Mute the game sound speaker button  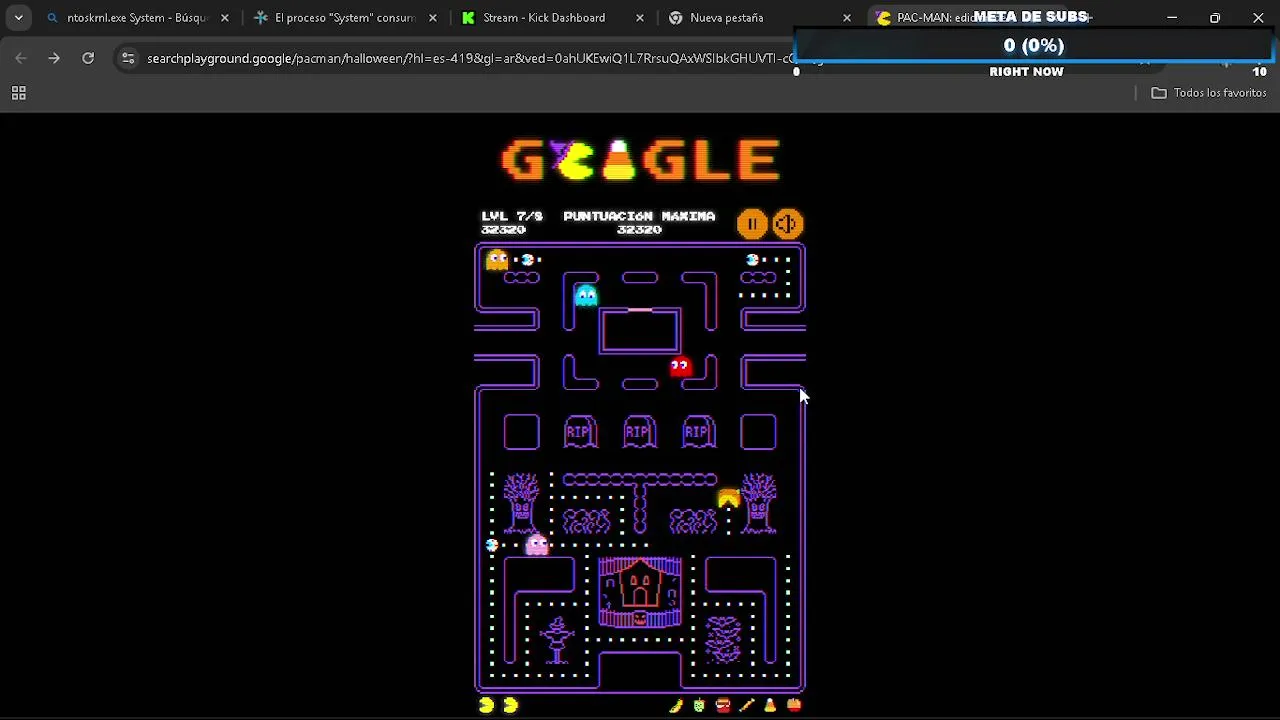(x=787, y=224)
